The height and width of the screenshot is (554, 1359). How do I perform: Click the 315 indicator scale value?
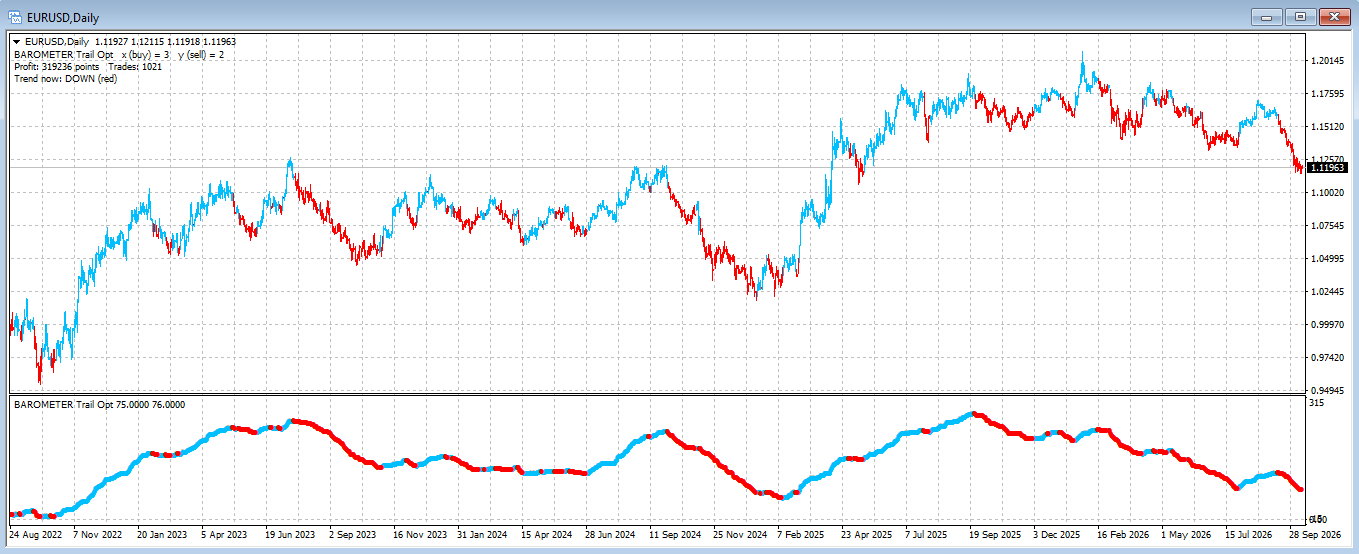[1317, 403]
